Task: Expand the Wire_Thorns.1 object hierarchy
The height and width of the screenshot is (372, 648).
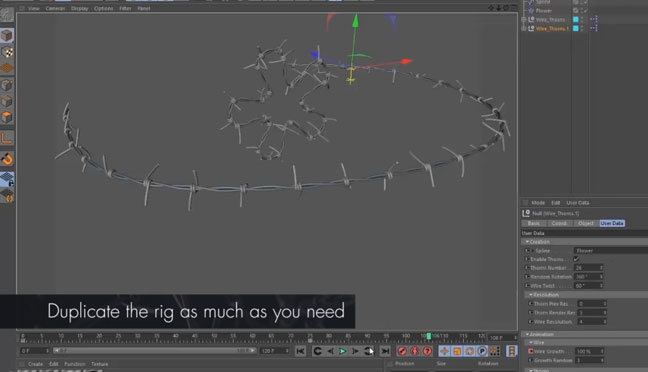Action: tap(524, 28)
